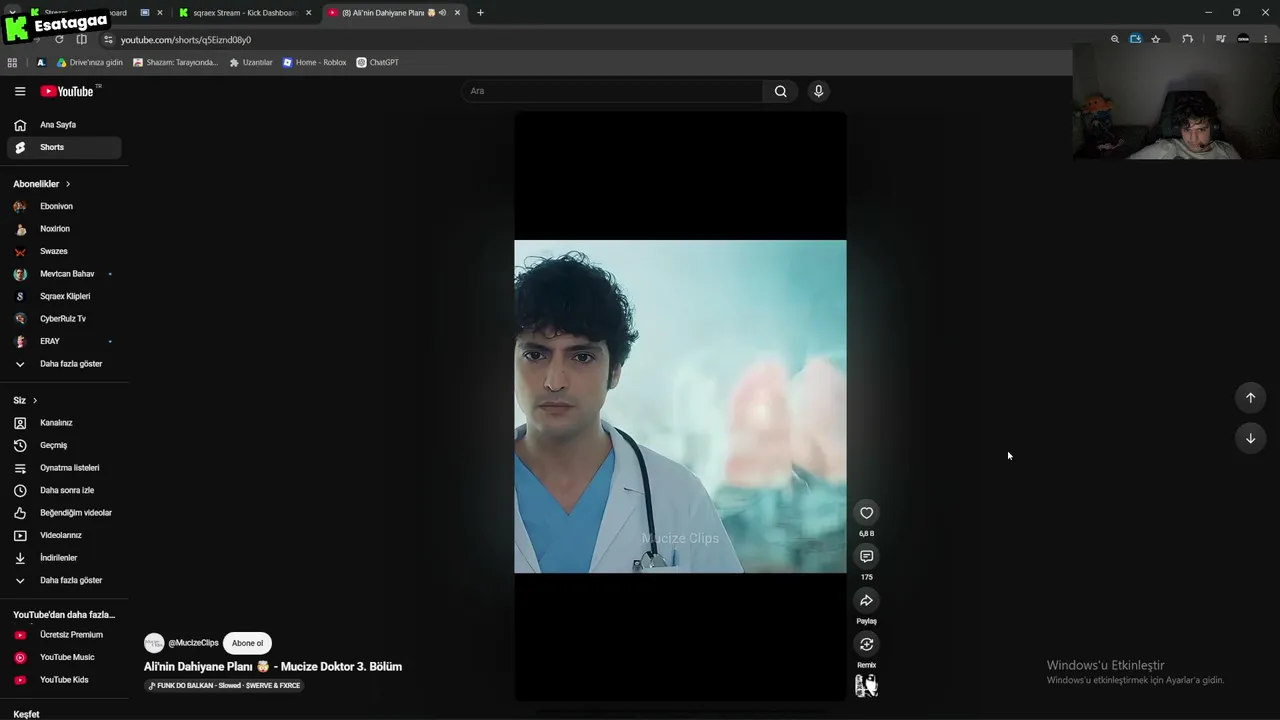Open Shazam bookmark
The width and height of the screenshot is (1280, 720).
[176, 62]
